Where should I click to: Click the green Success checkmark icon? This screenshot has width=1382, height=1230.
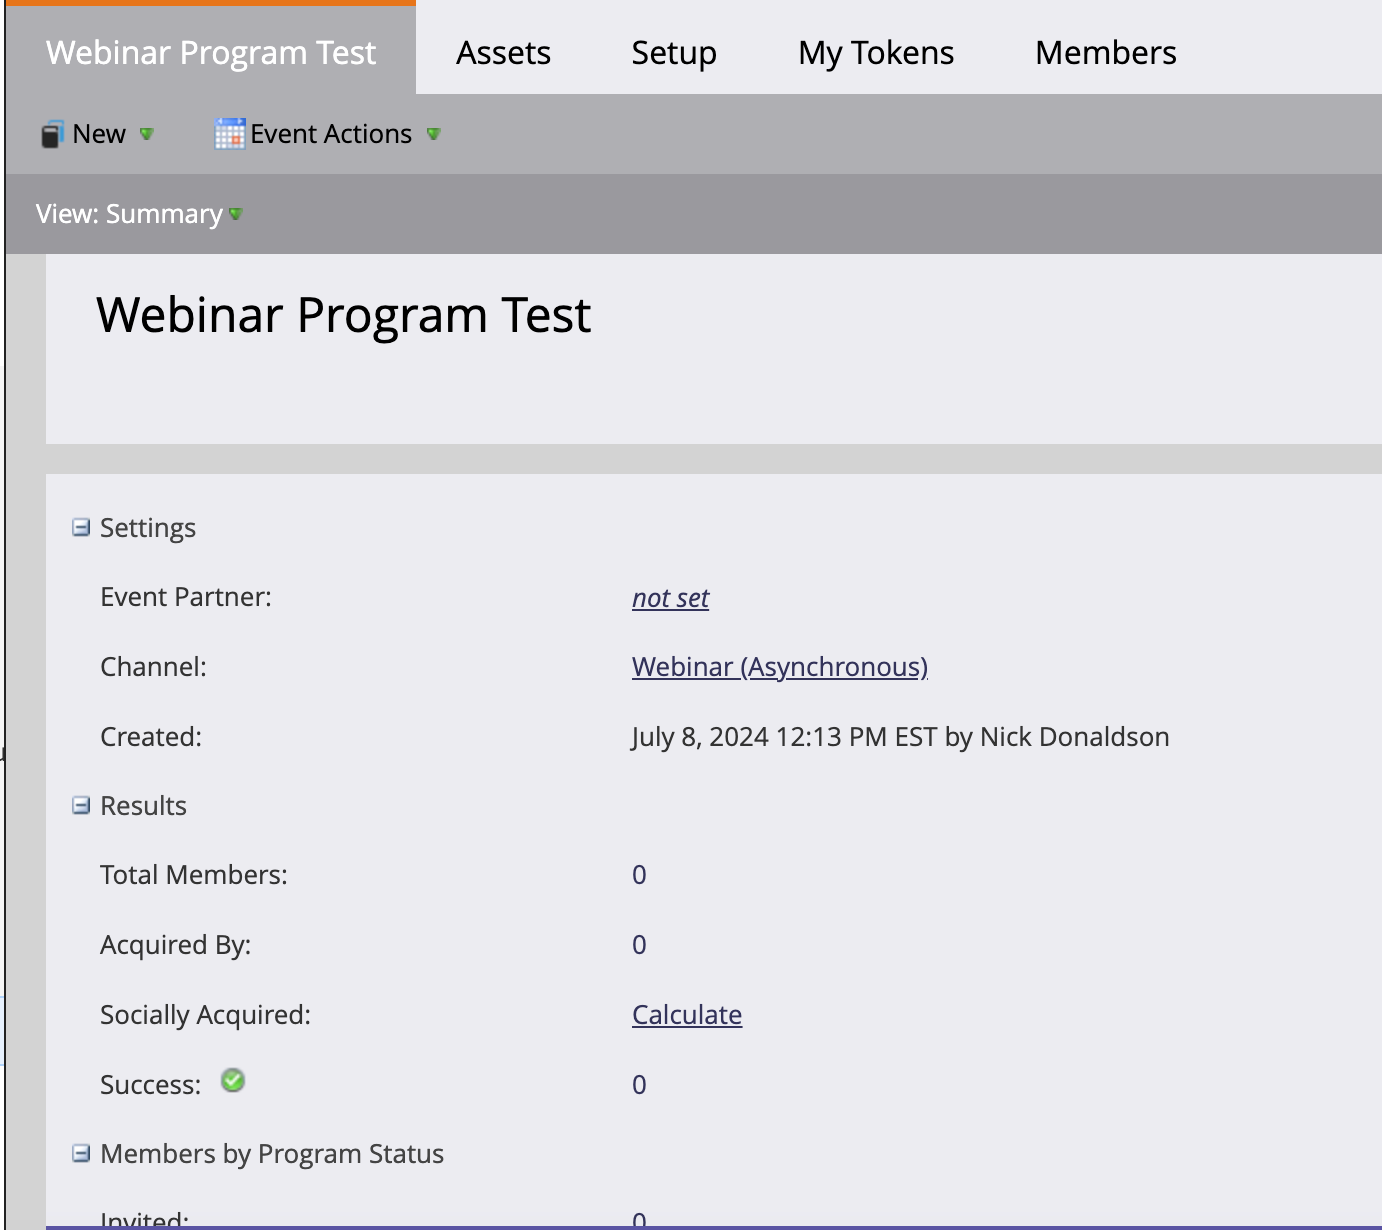(x=233, y=1081)
